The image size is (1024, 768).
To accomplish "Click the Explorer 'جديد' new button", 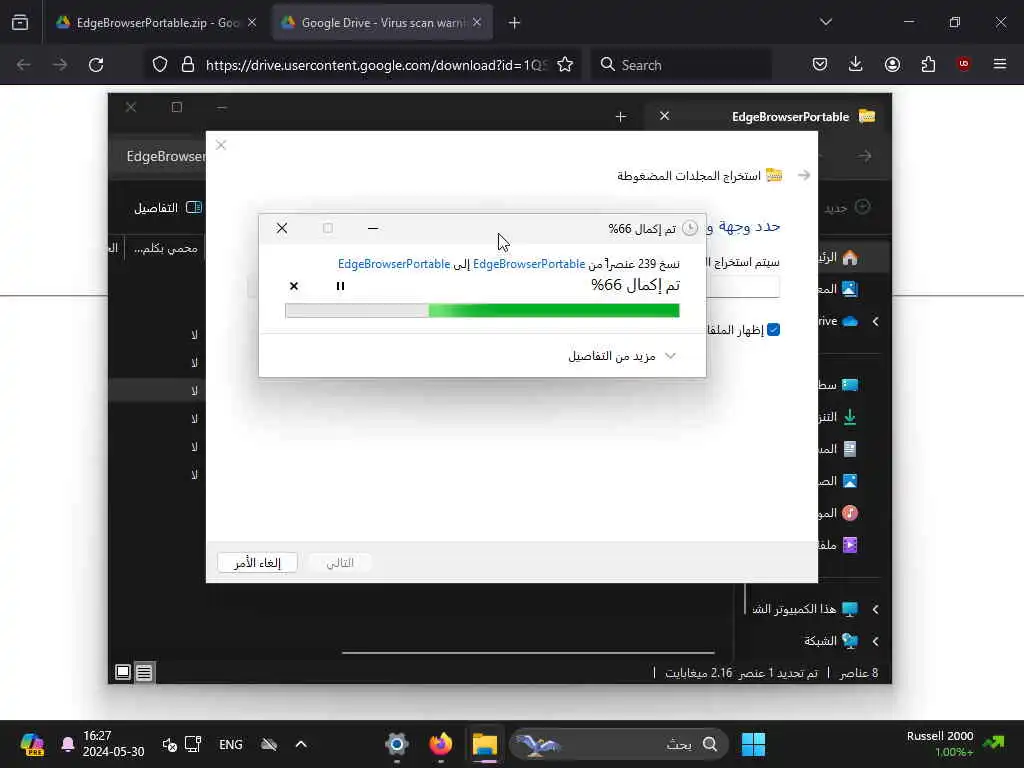I will (x=847, y=208).
